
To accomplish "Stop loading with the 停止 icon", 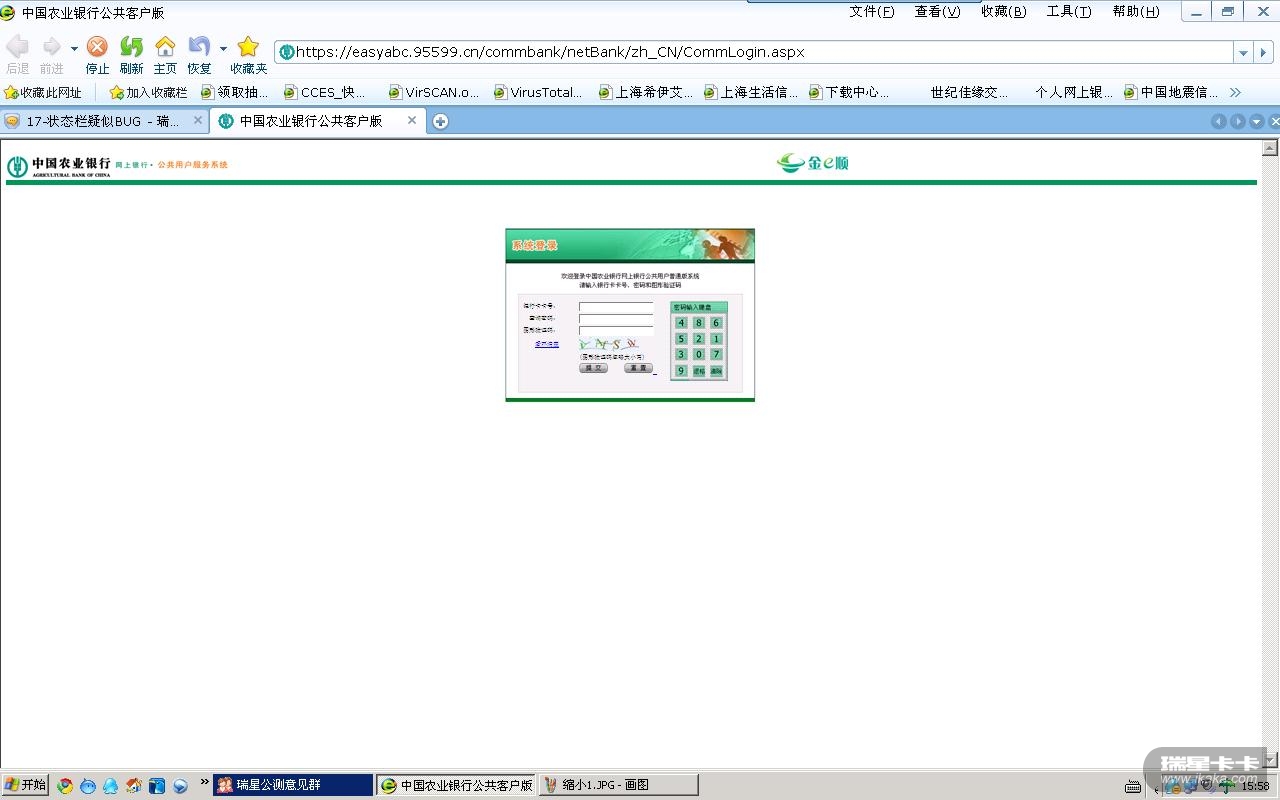I will pos(97,47).
